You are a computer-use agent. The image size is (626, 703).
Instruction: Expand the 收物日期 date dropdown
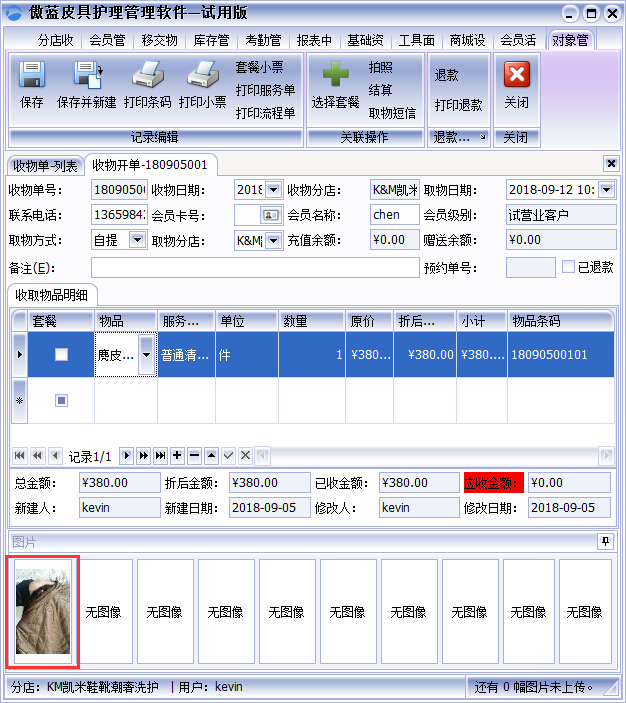pyautogui.click(x=273, y=190)
